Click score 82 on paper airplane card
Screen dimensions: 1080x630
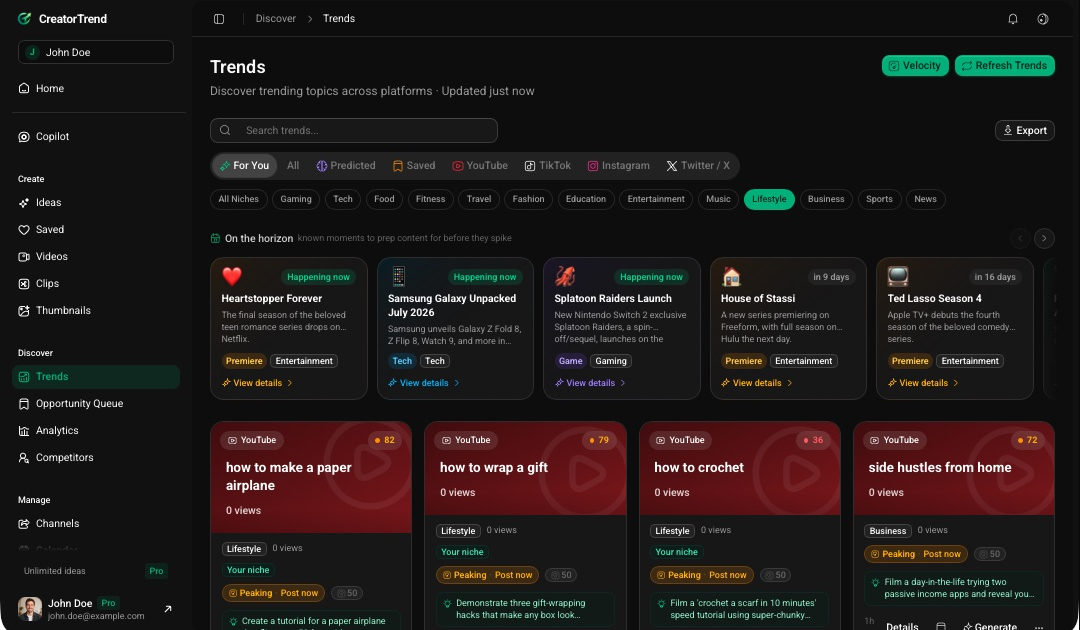384,440
